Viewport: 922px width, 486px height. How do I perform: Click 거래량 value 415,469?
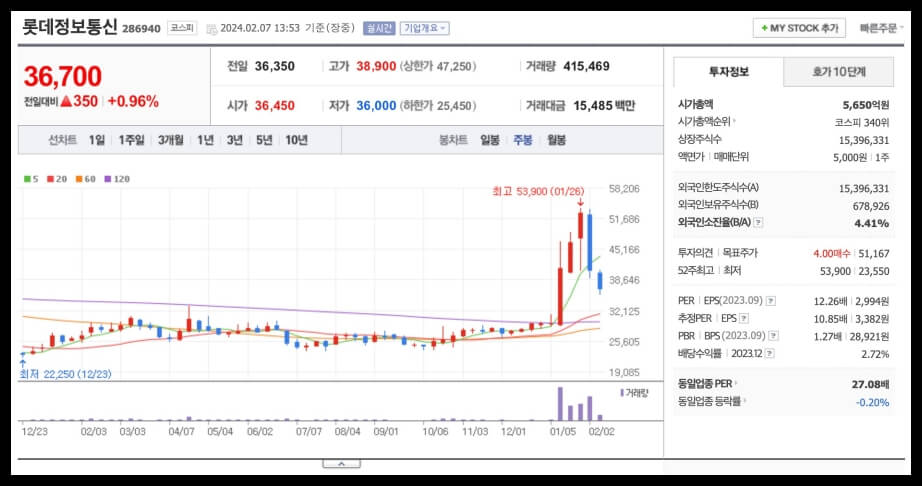586,66
